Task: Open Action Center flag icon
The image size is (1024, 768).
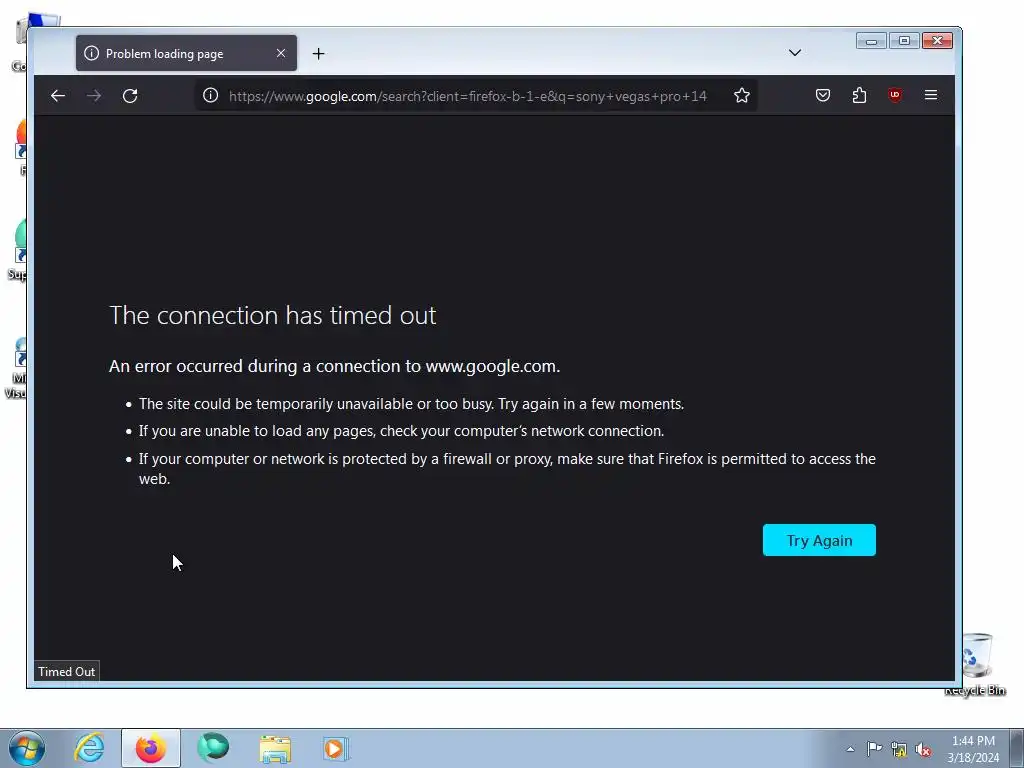Action: 874,749
